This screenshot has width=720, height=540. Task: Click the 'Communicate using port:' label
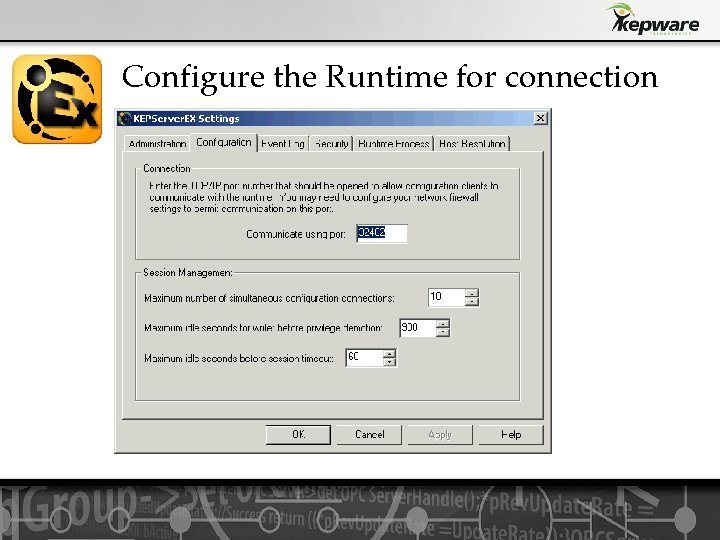point(296,234)
